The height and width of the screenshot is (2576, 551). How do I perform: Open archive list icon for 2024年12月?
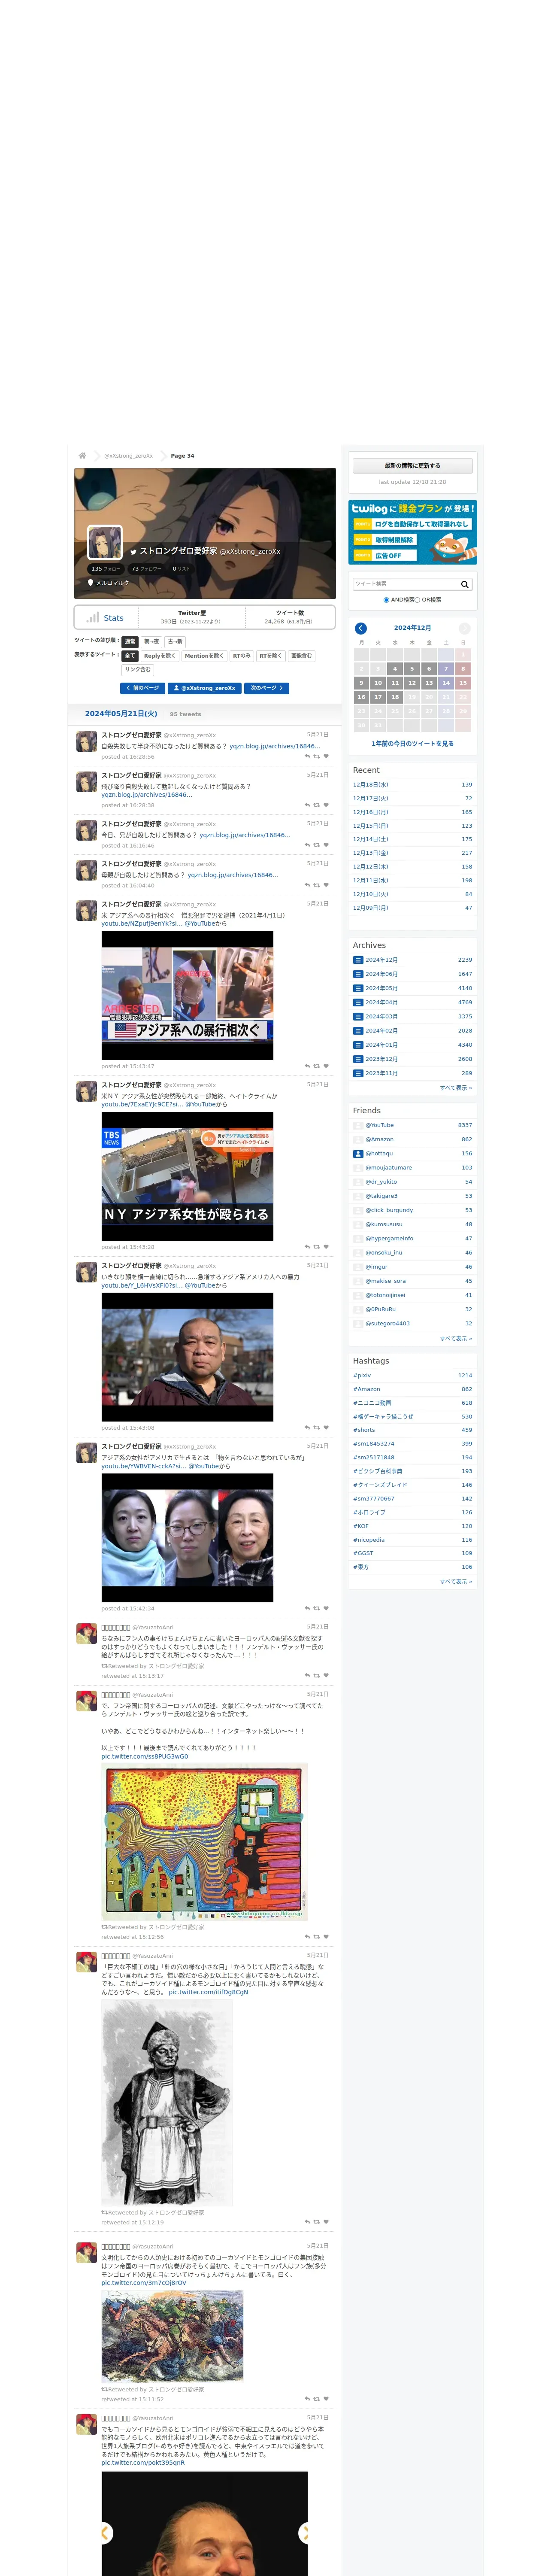(x=358, y=960)
